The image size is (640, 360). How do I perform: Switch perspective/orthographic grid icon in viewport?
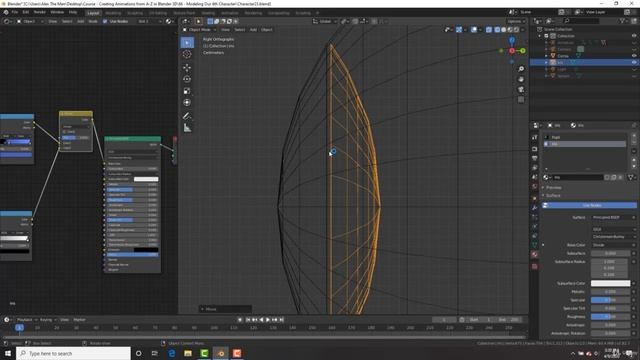[521, 100]
